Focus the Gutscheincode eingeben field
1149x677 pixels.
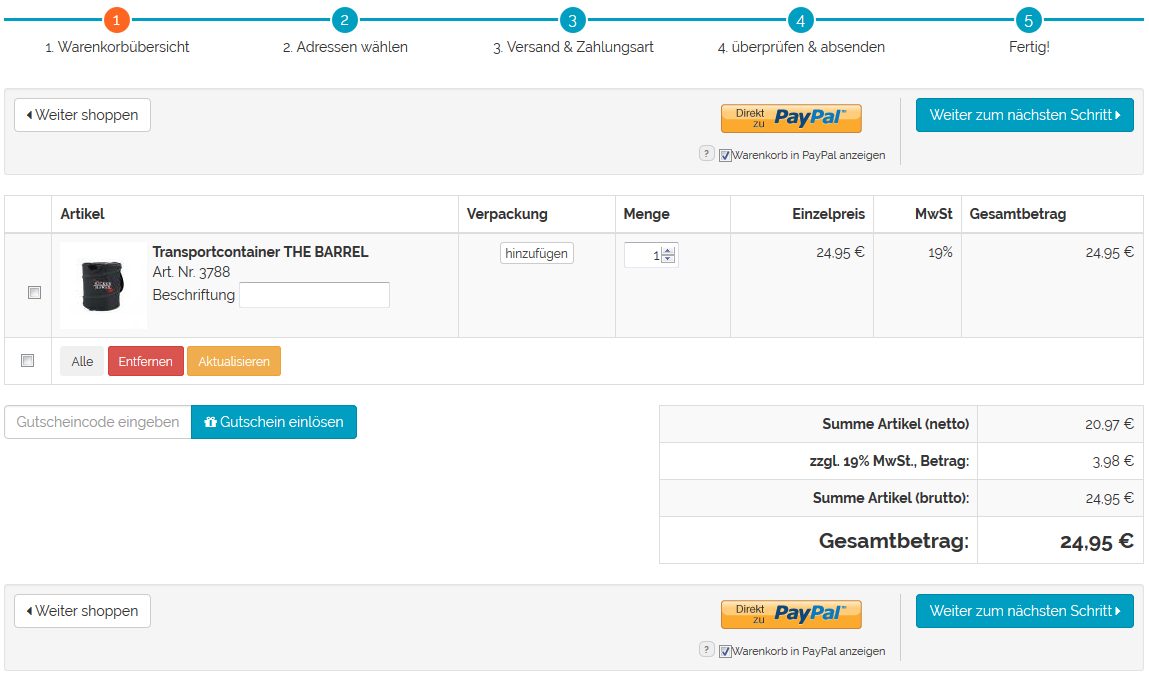(x=98, y=422)
